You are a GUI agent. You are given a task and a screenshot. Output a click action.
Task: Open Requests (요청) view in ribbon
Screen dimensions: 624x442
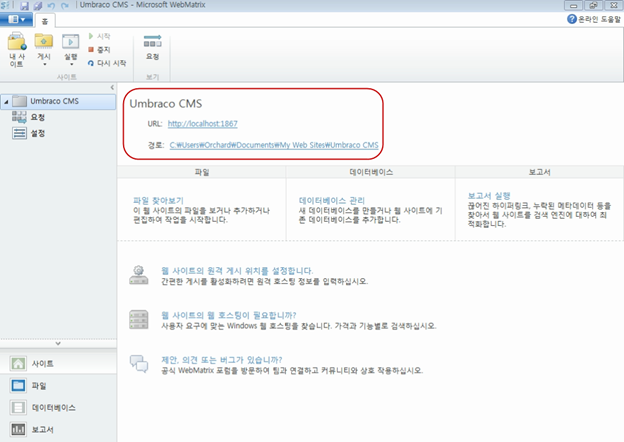tap(152, 47)
